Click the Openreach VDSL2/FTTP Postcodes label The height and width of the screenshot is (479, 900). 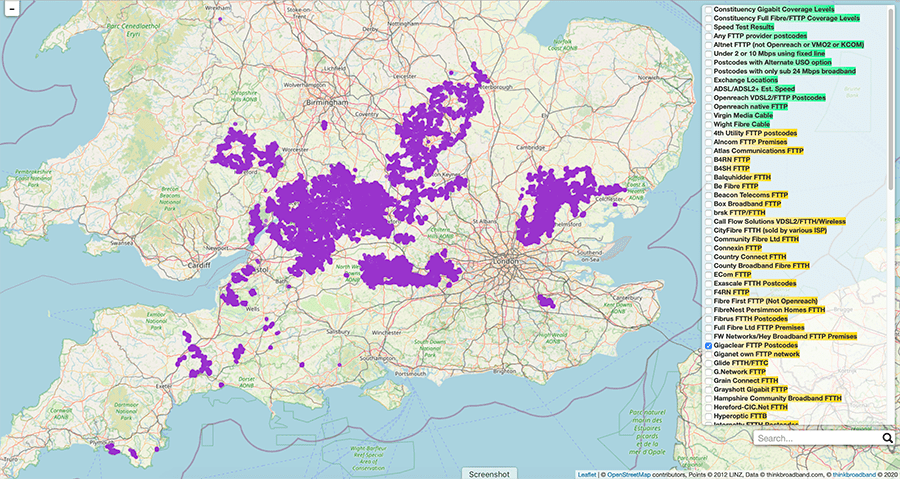point(770,98)
